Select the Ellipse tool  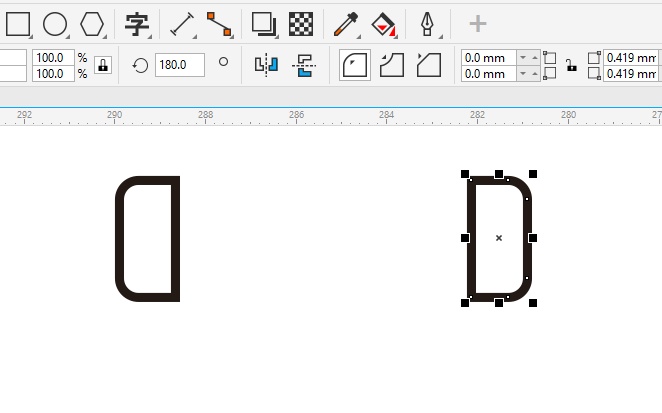pos(55,24)
